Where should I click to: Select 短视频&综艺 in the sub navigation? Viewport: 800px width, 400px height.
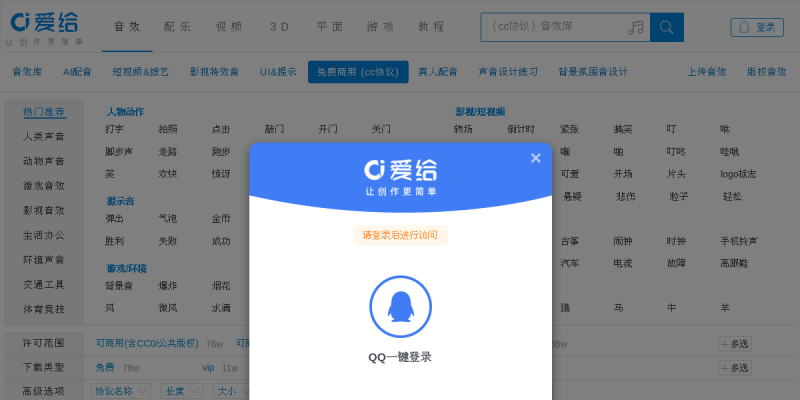[x=141, y=72]
